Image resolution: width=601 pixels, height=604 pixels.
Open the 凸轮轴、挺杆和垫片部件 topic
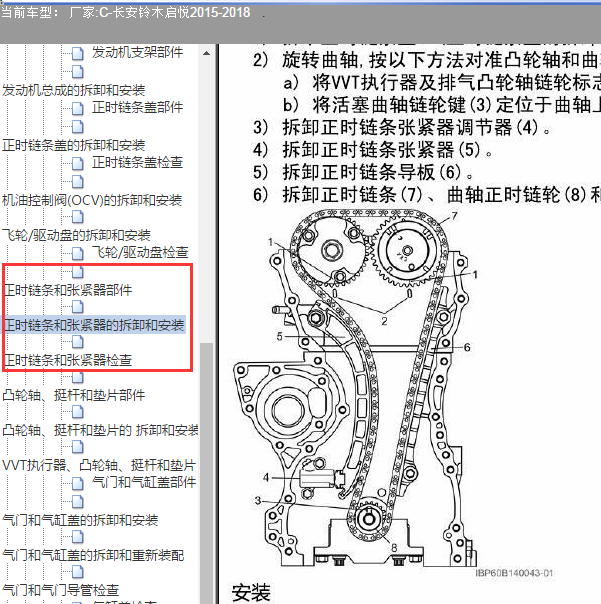pos(74,395)
